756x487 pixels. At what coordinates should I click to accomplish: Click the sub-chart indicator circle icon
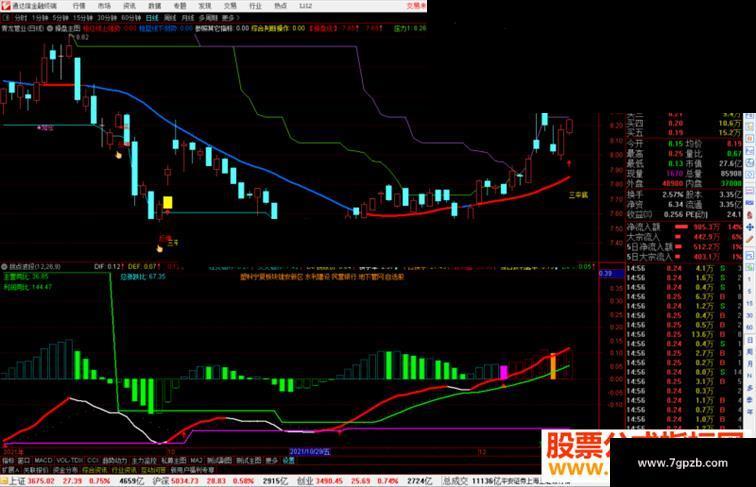[x=4, y=266]
